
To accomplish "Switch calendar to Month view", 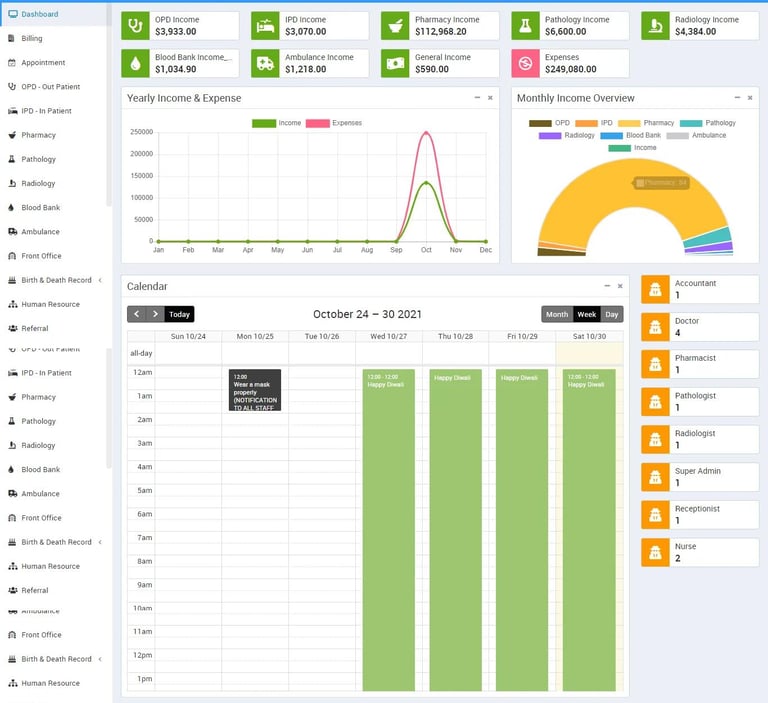I will [x=557, y=315].
